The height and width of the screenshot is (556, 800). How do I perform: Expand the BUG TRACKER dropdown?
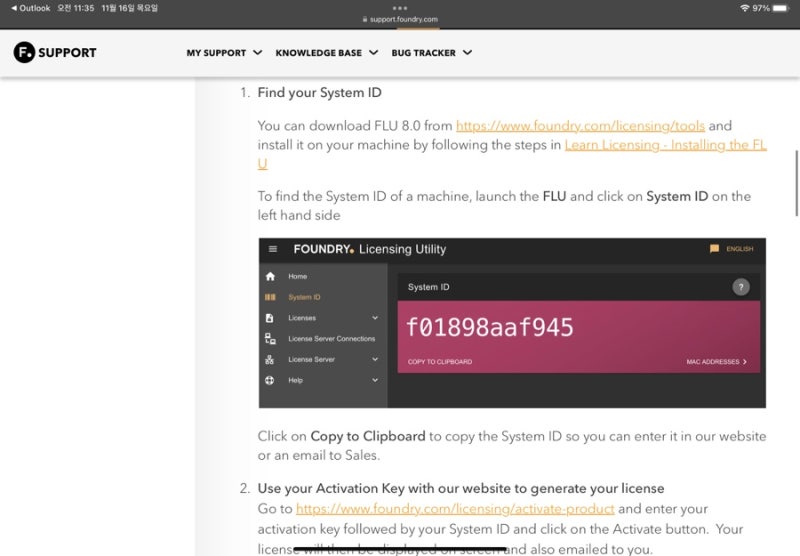click(432, 53)
